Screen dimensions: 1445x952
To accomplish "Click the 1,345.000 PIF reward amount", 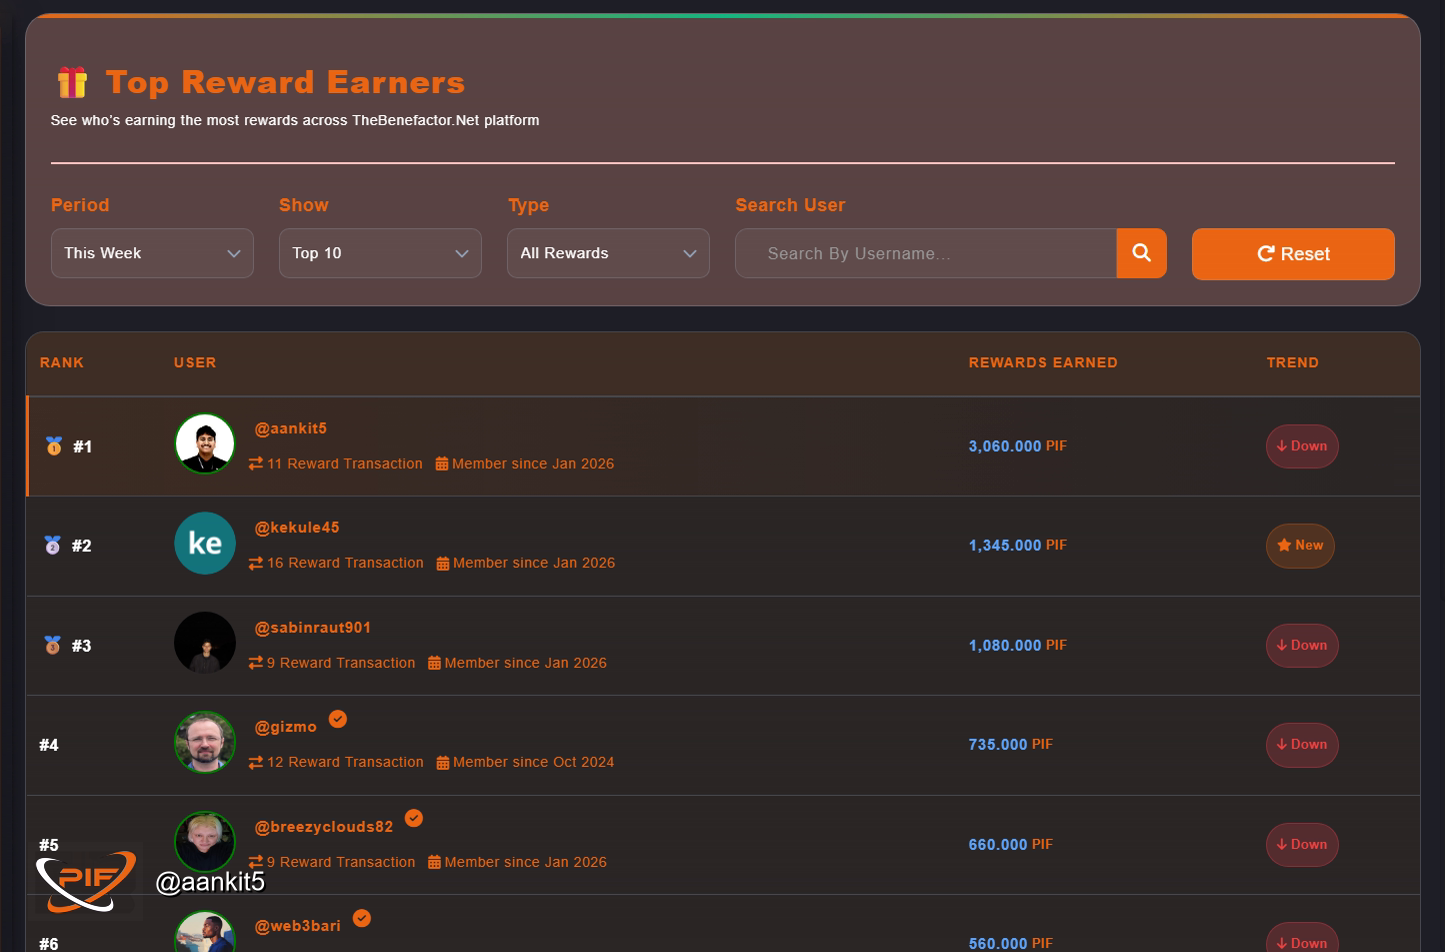I will [1018, 545].
